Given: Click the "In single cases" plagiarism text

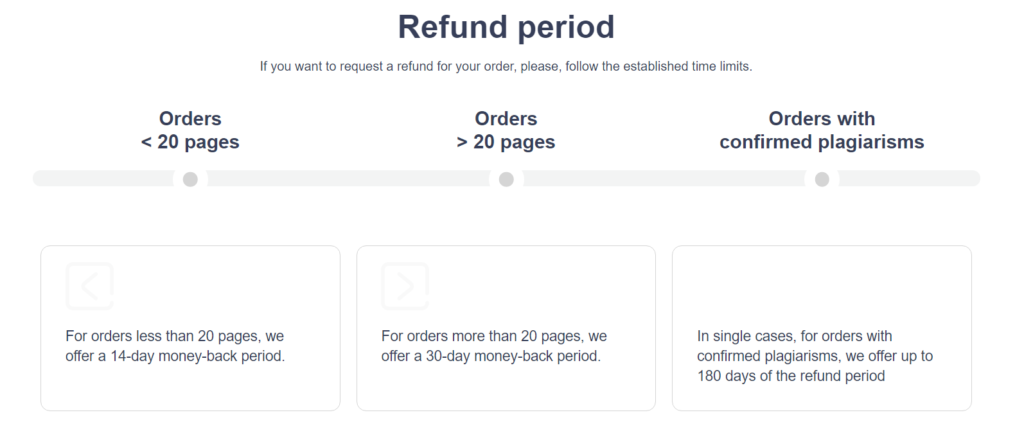Looking at the screenshot, I should tap(815, 356).
